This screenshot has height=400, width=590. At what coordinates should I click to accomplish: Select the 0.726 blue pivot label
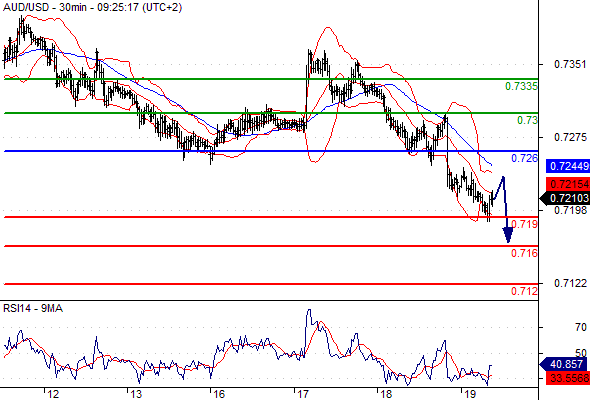coord(524,158)
